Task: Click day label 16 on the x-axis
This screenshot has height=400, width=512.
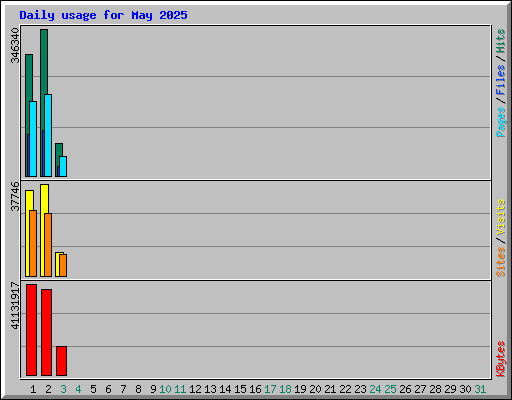Action: pos(255,389)
